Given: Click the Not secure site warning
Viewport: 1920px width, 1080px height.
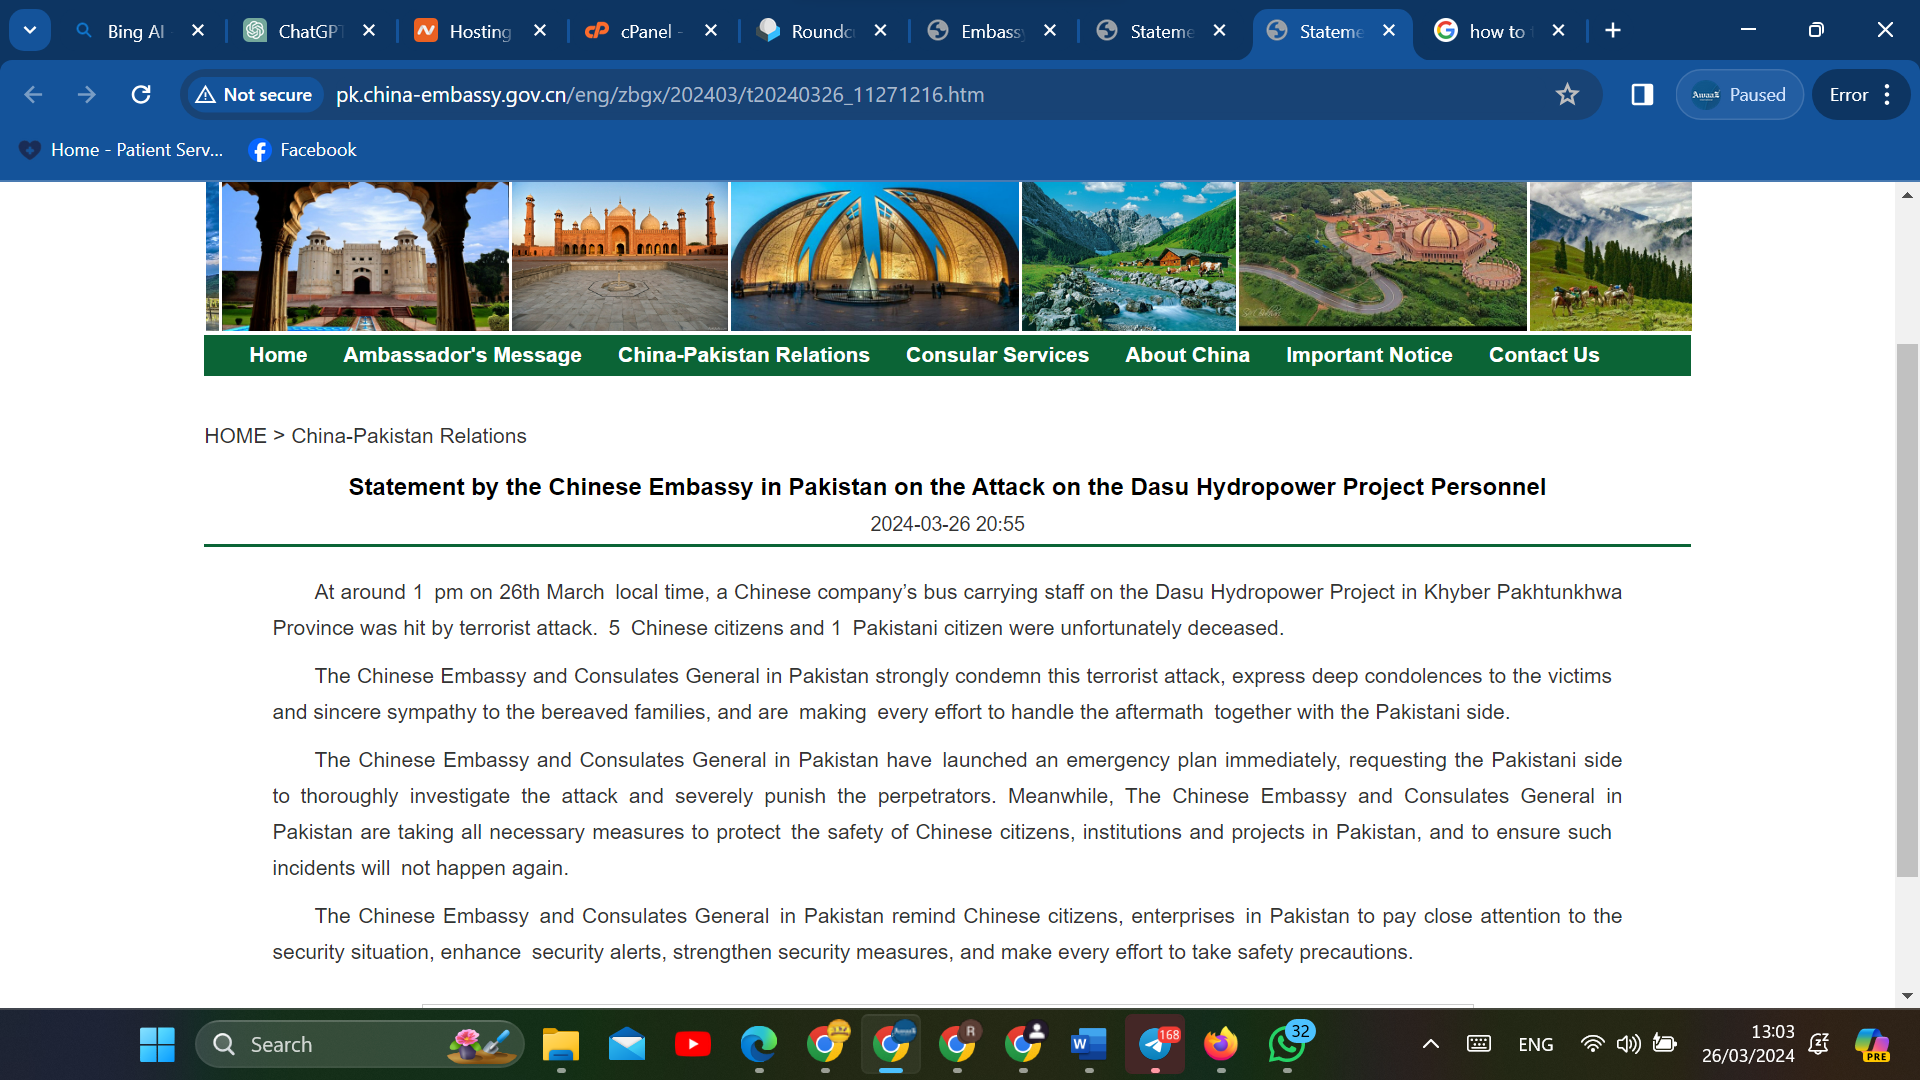Looking at the screenshot, I should click(254, 95).
